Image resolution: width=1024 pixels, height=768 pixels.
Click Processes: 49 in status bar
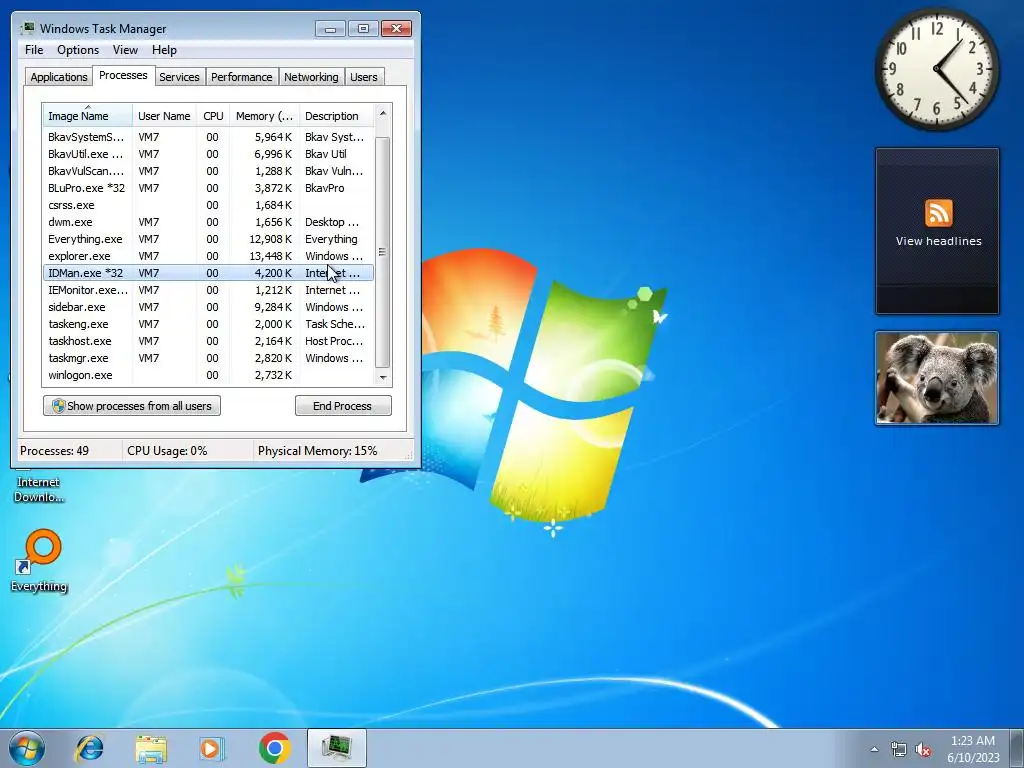click(x=54, y=451)
